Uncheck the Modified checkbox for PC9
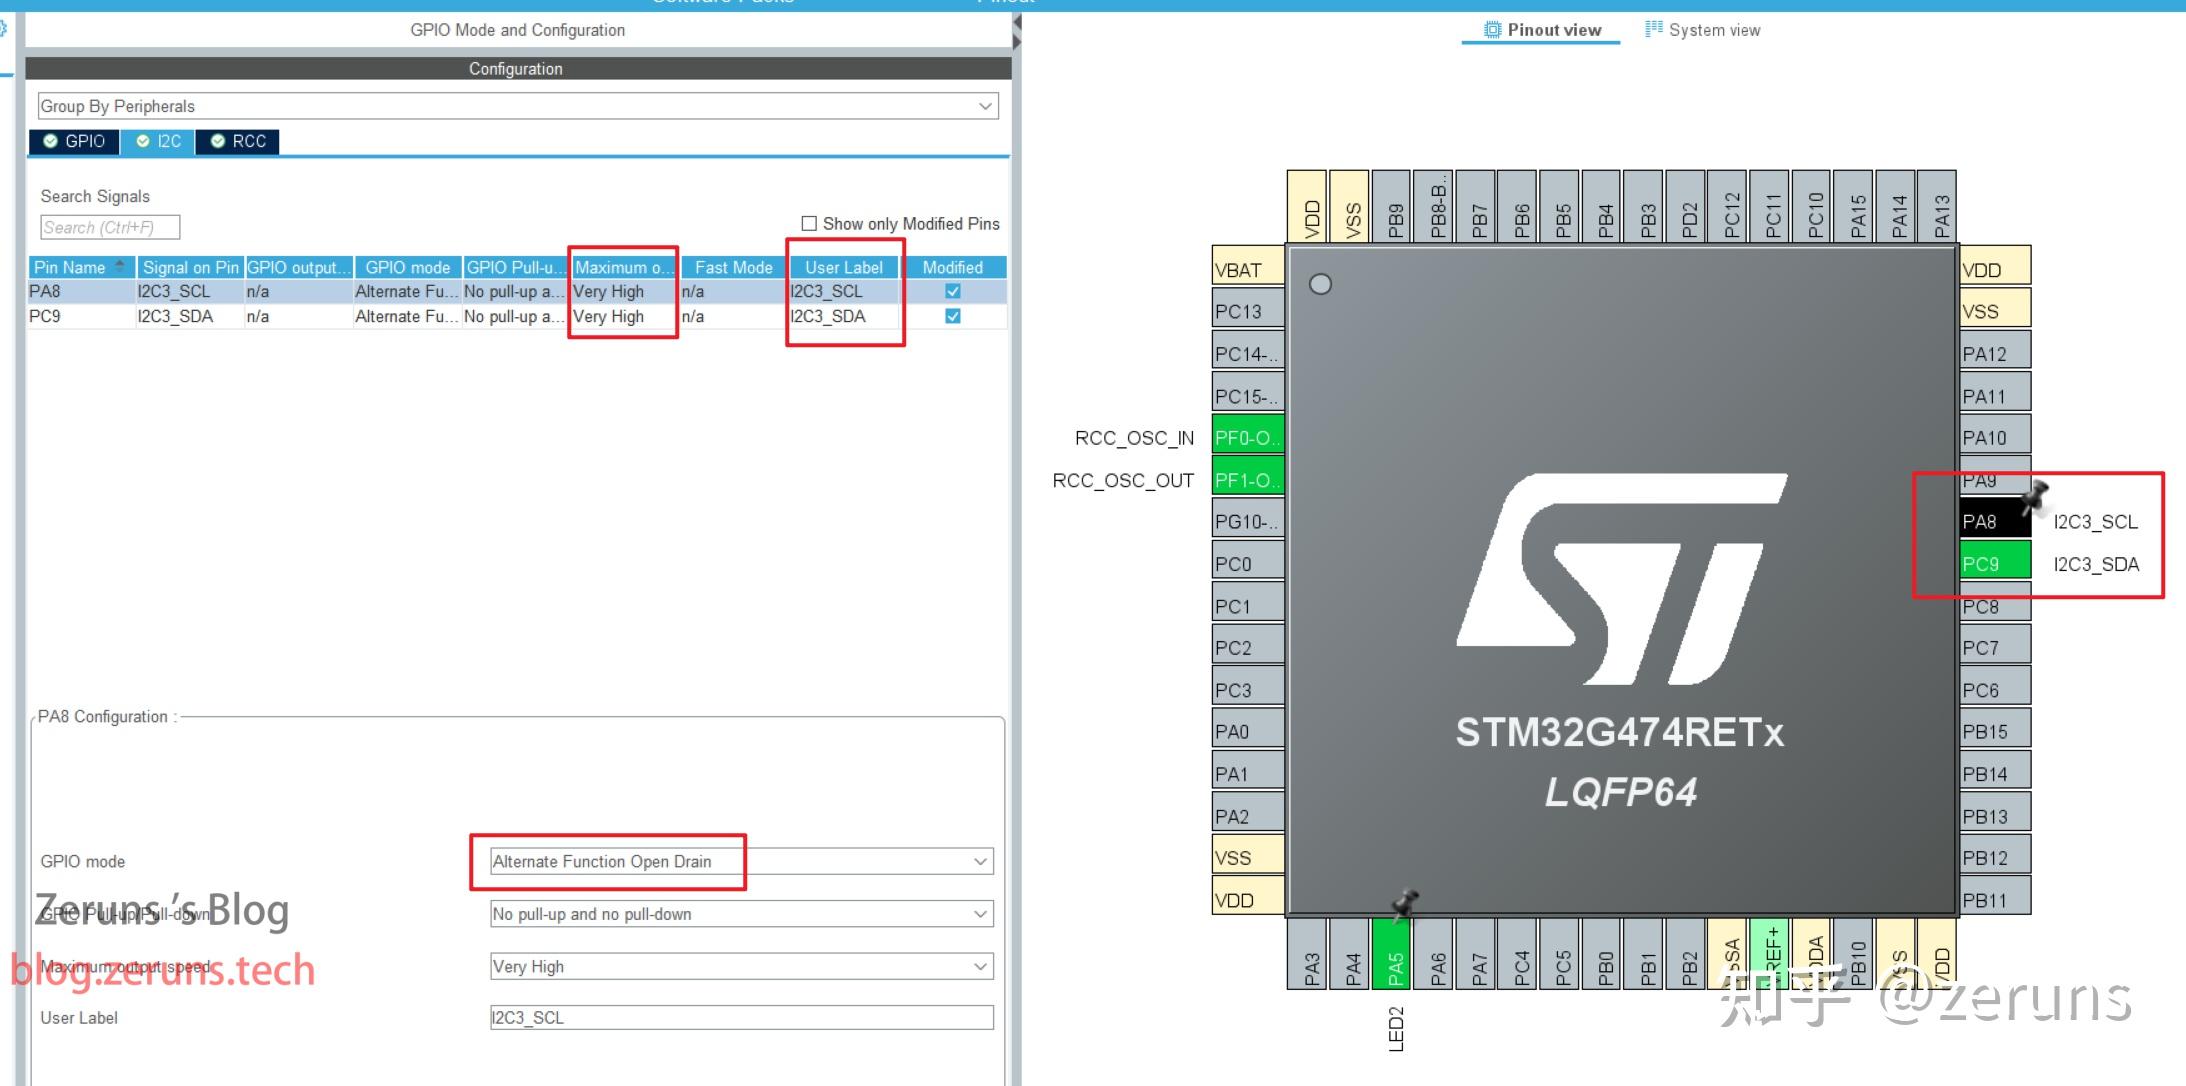Image resolution: width=2186 pixels, height=1086 pixels. [x=952, y=316]
